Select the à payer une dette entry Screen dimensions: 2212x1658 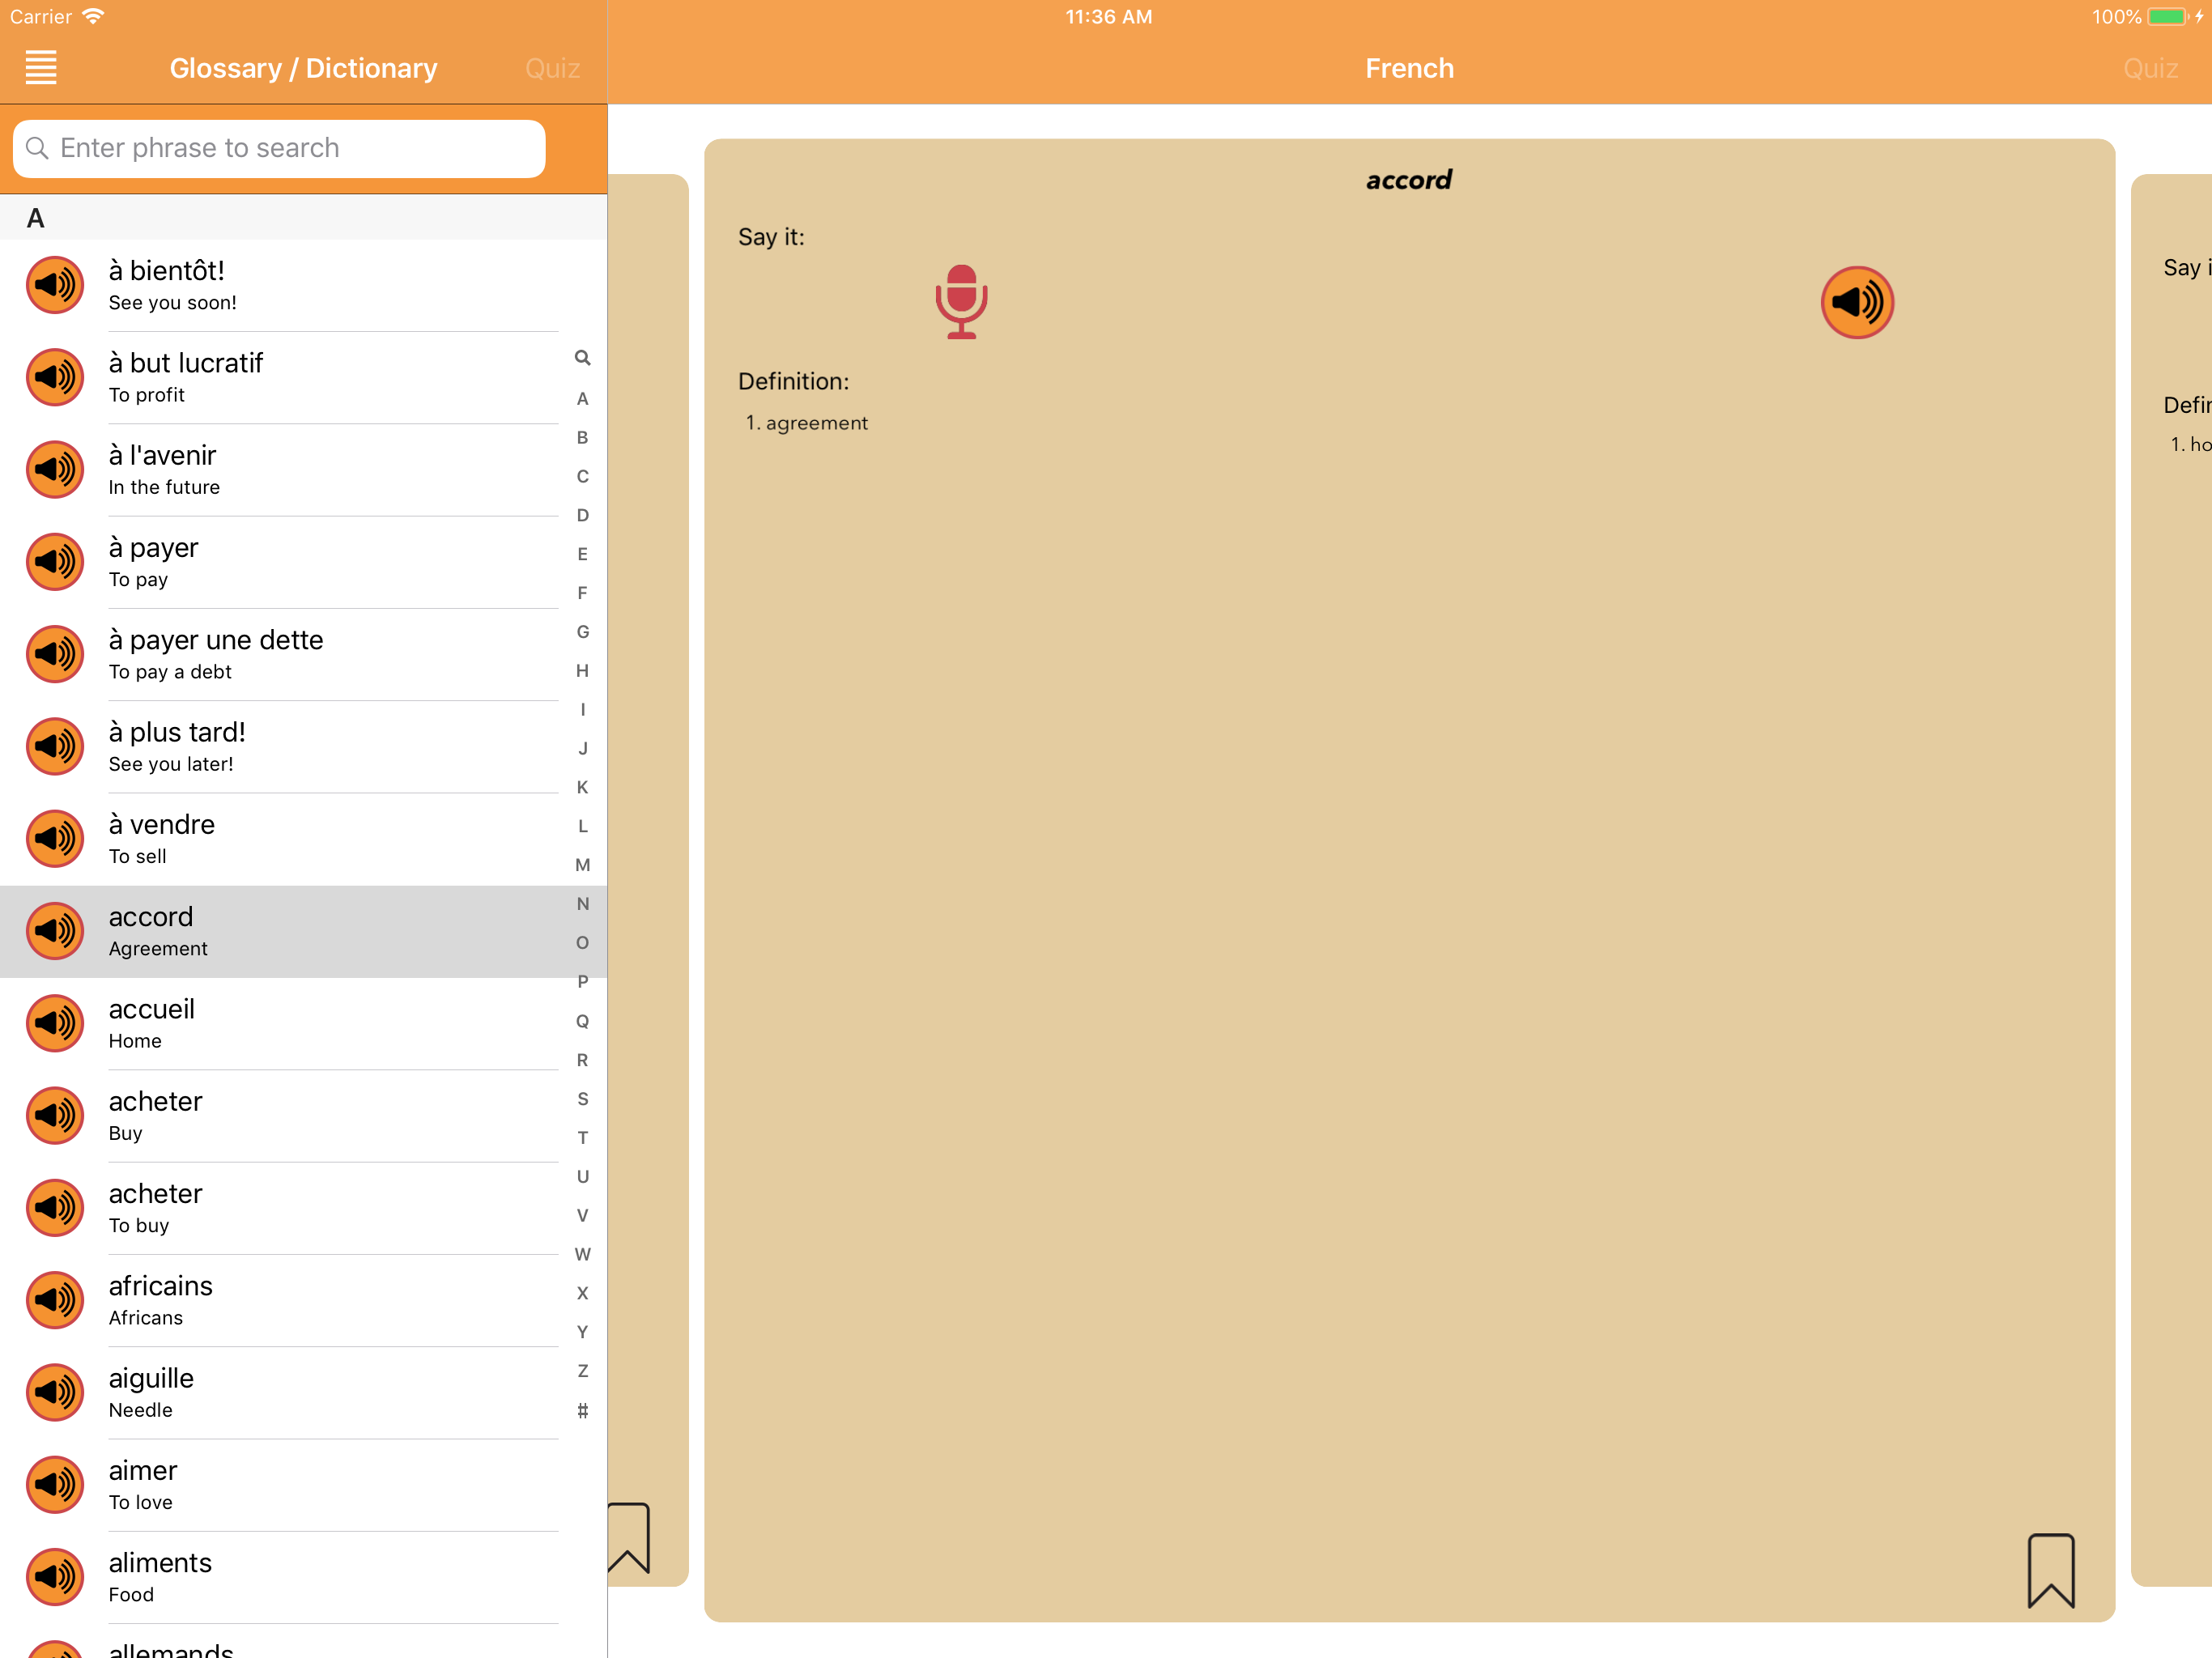(304, 654)
